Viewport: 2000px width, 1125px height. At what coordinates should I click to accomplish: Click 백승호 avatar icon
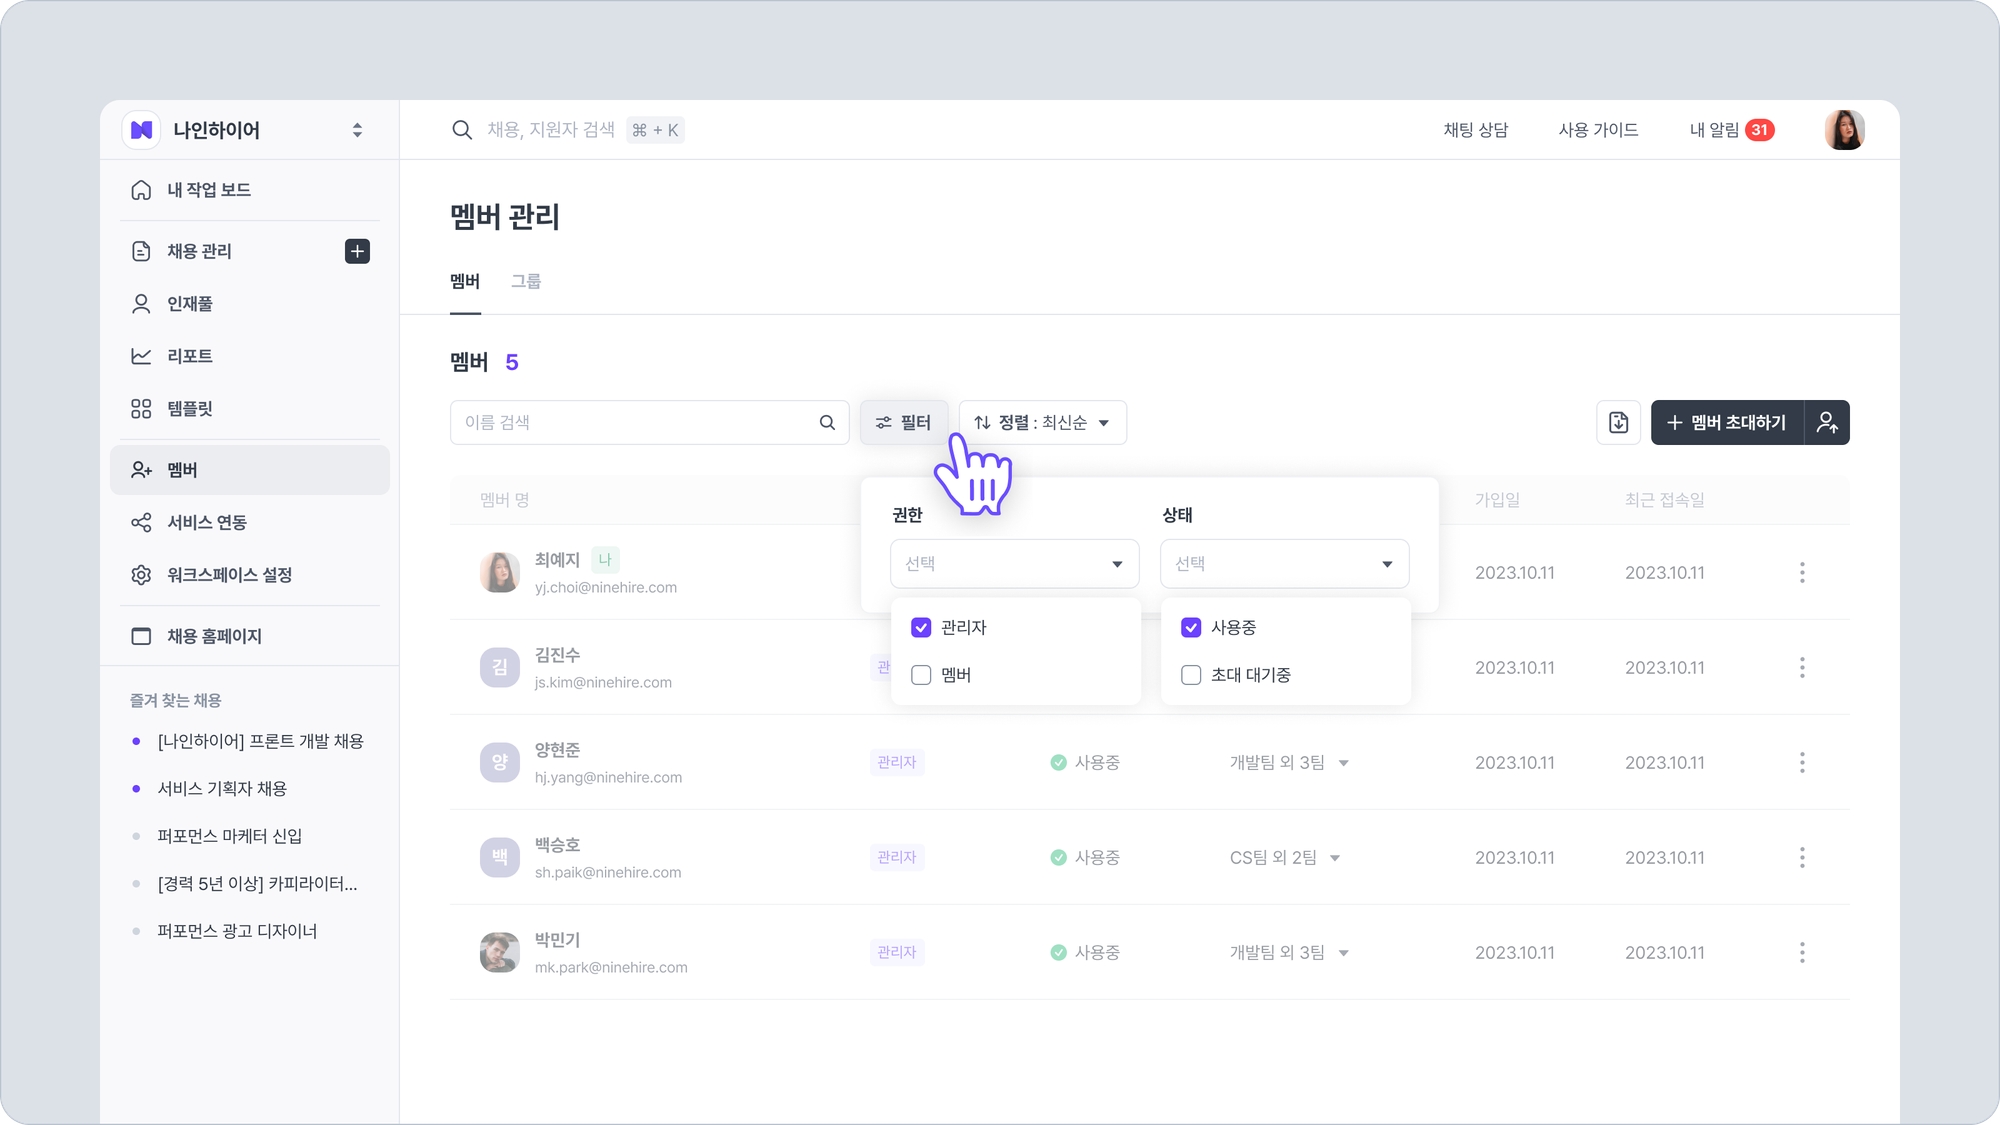click(x=500, y=858)
